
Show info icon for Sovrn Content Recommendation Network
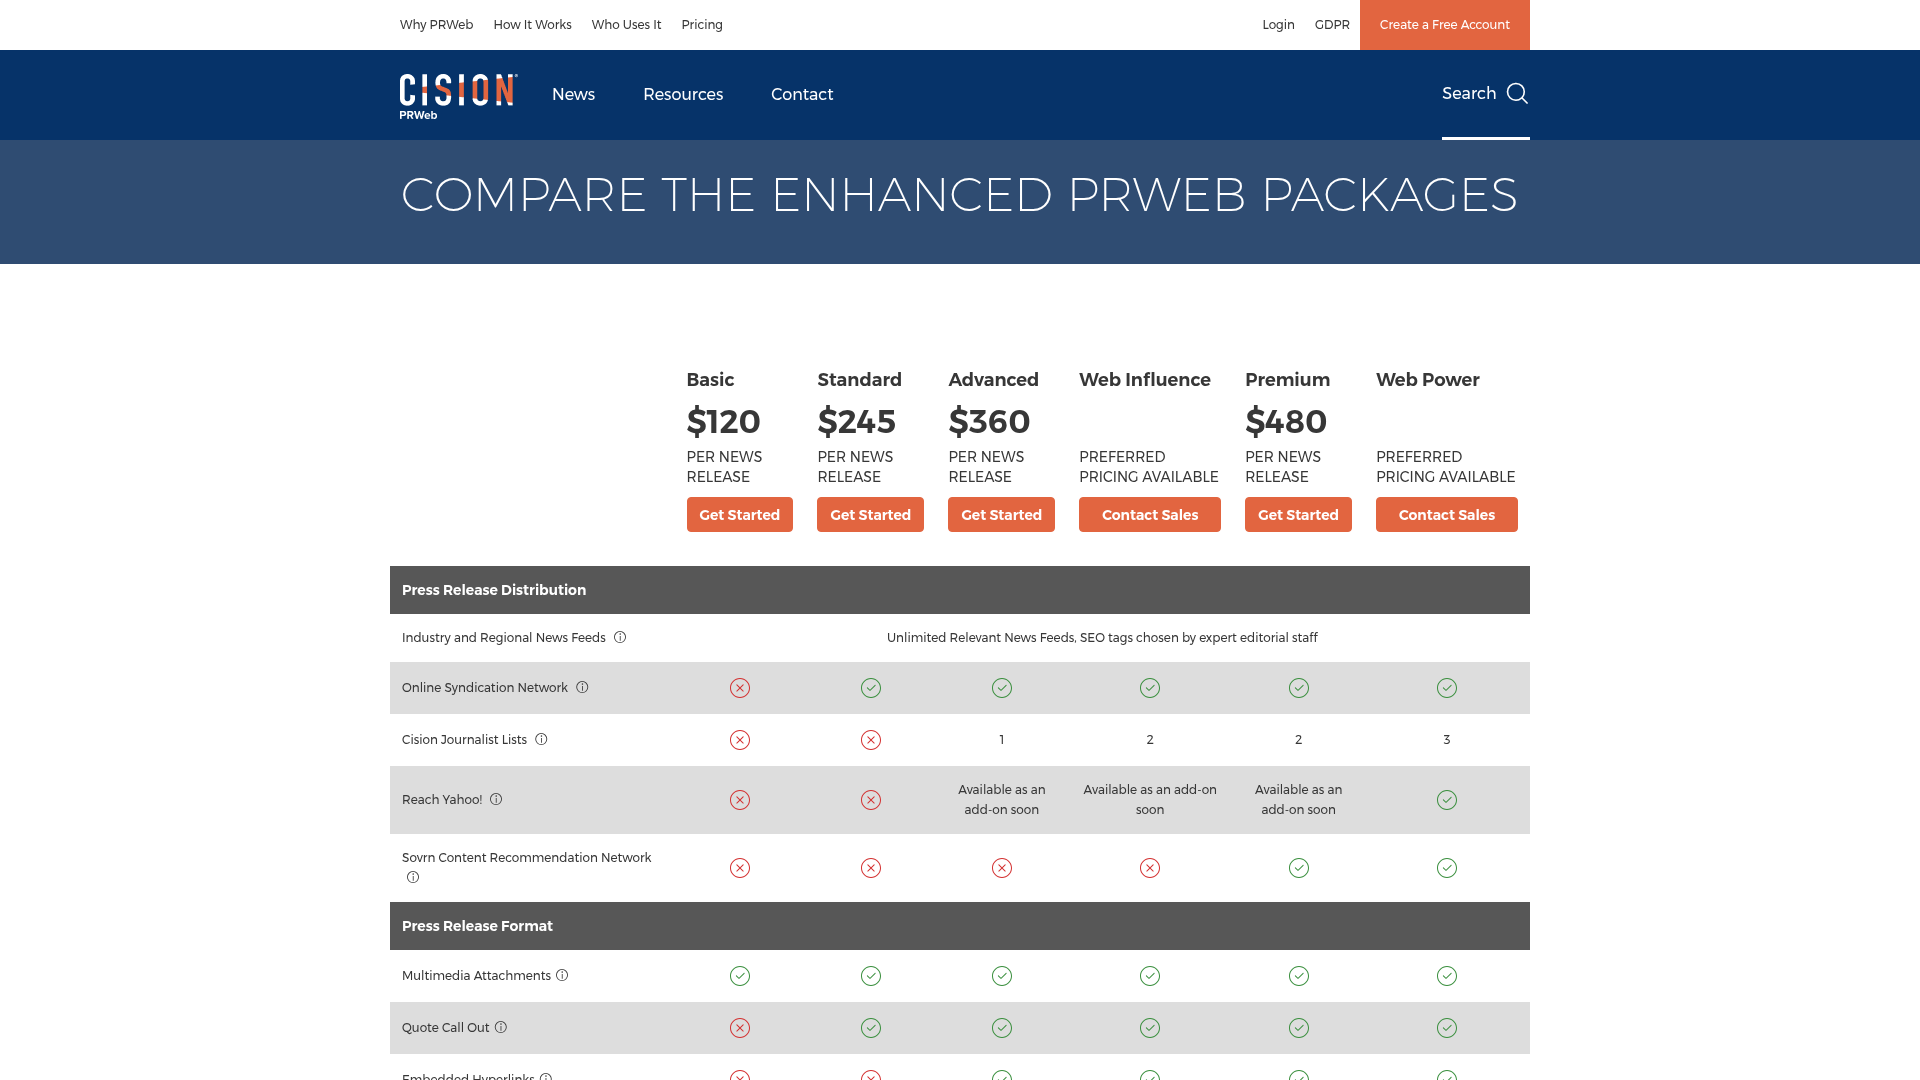(413, 877)
